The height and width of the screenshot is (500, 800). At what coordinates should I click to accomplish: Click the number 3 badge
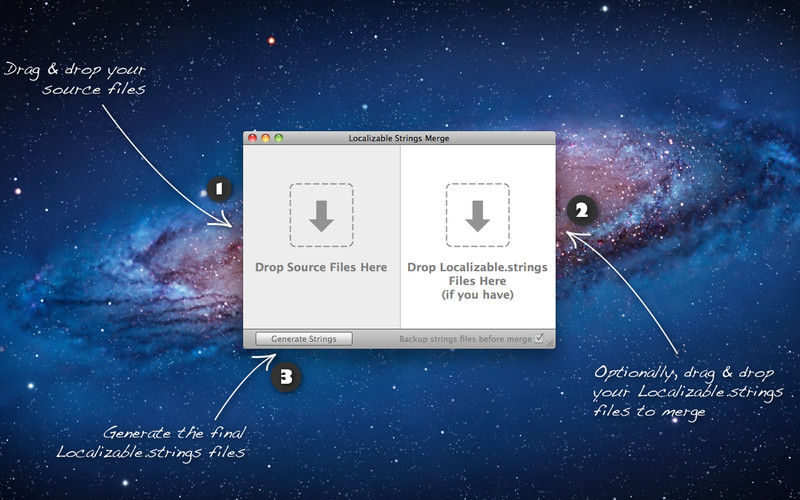pos(286,376)
